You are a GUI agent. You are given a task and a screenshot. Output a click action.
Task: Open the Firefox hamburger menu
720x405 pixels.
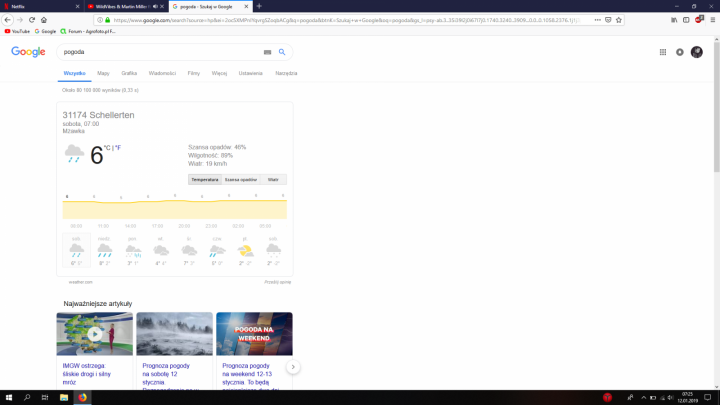713,20
